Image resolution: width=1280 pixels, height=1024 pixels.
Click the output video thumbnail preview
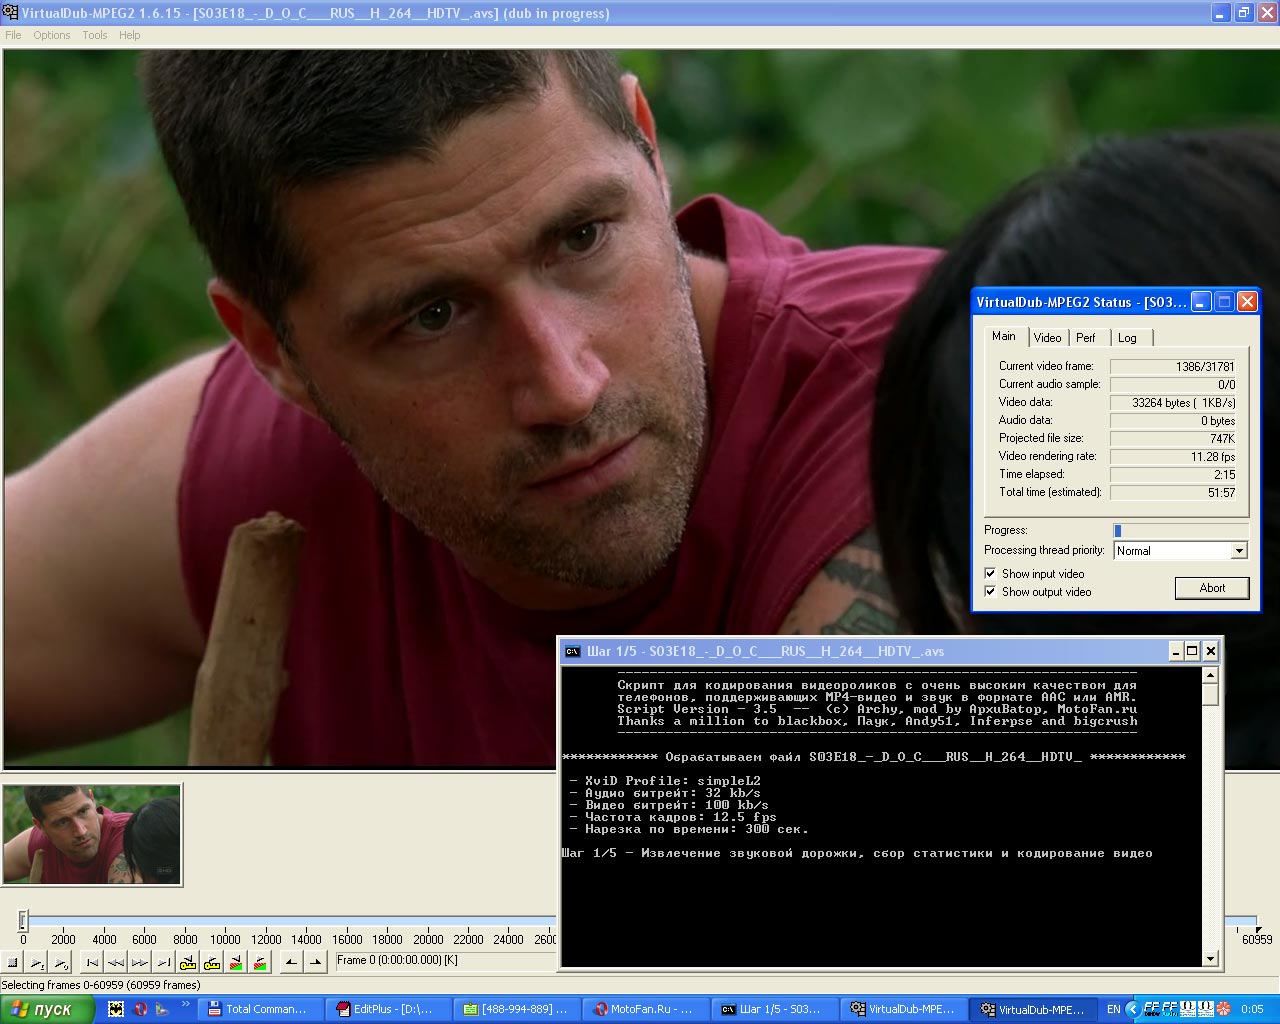(x=92, y=835)
